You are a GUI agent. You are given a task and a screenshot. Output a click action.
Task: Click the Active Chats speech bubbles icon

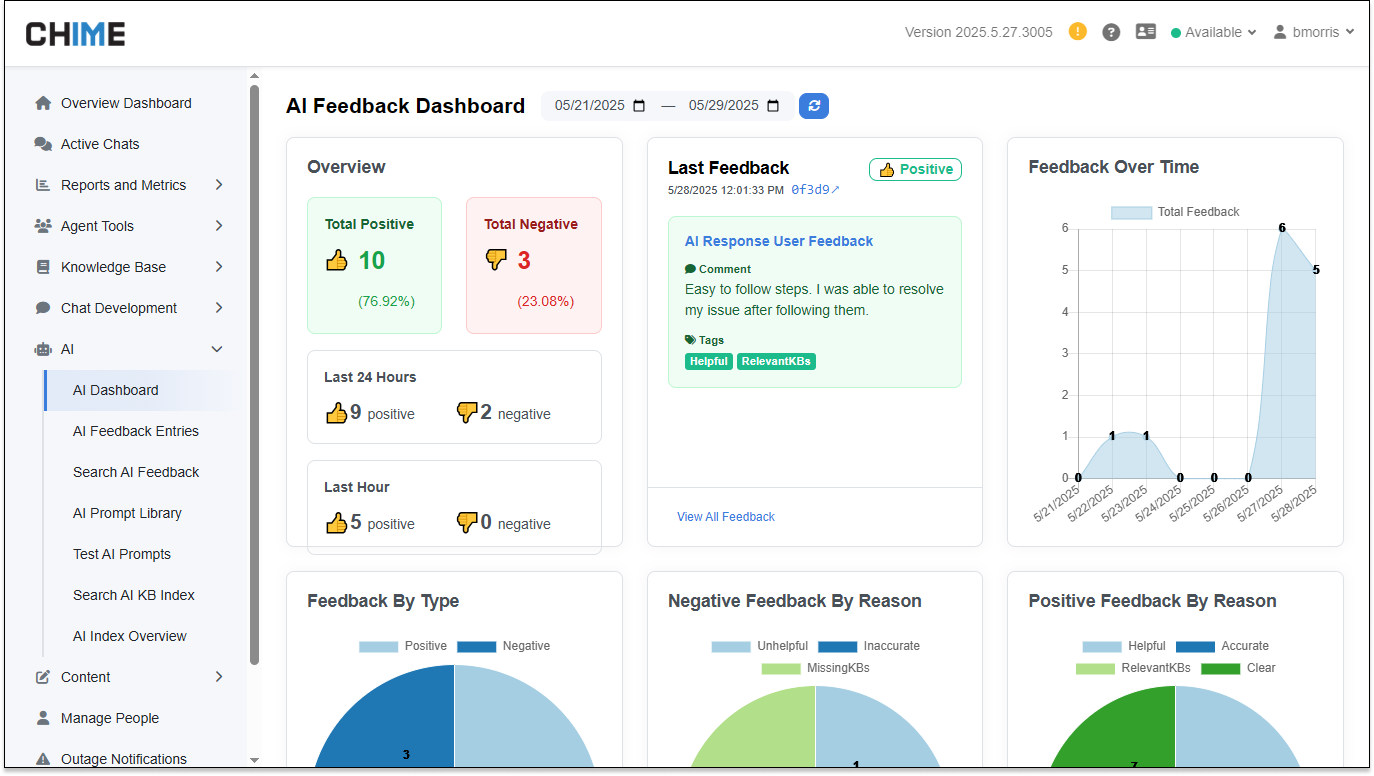[43, 144]
